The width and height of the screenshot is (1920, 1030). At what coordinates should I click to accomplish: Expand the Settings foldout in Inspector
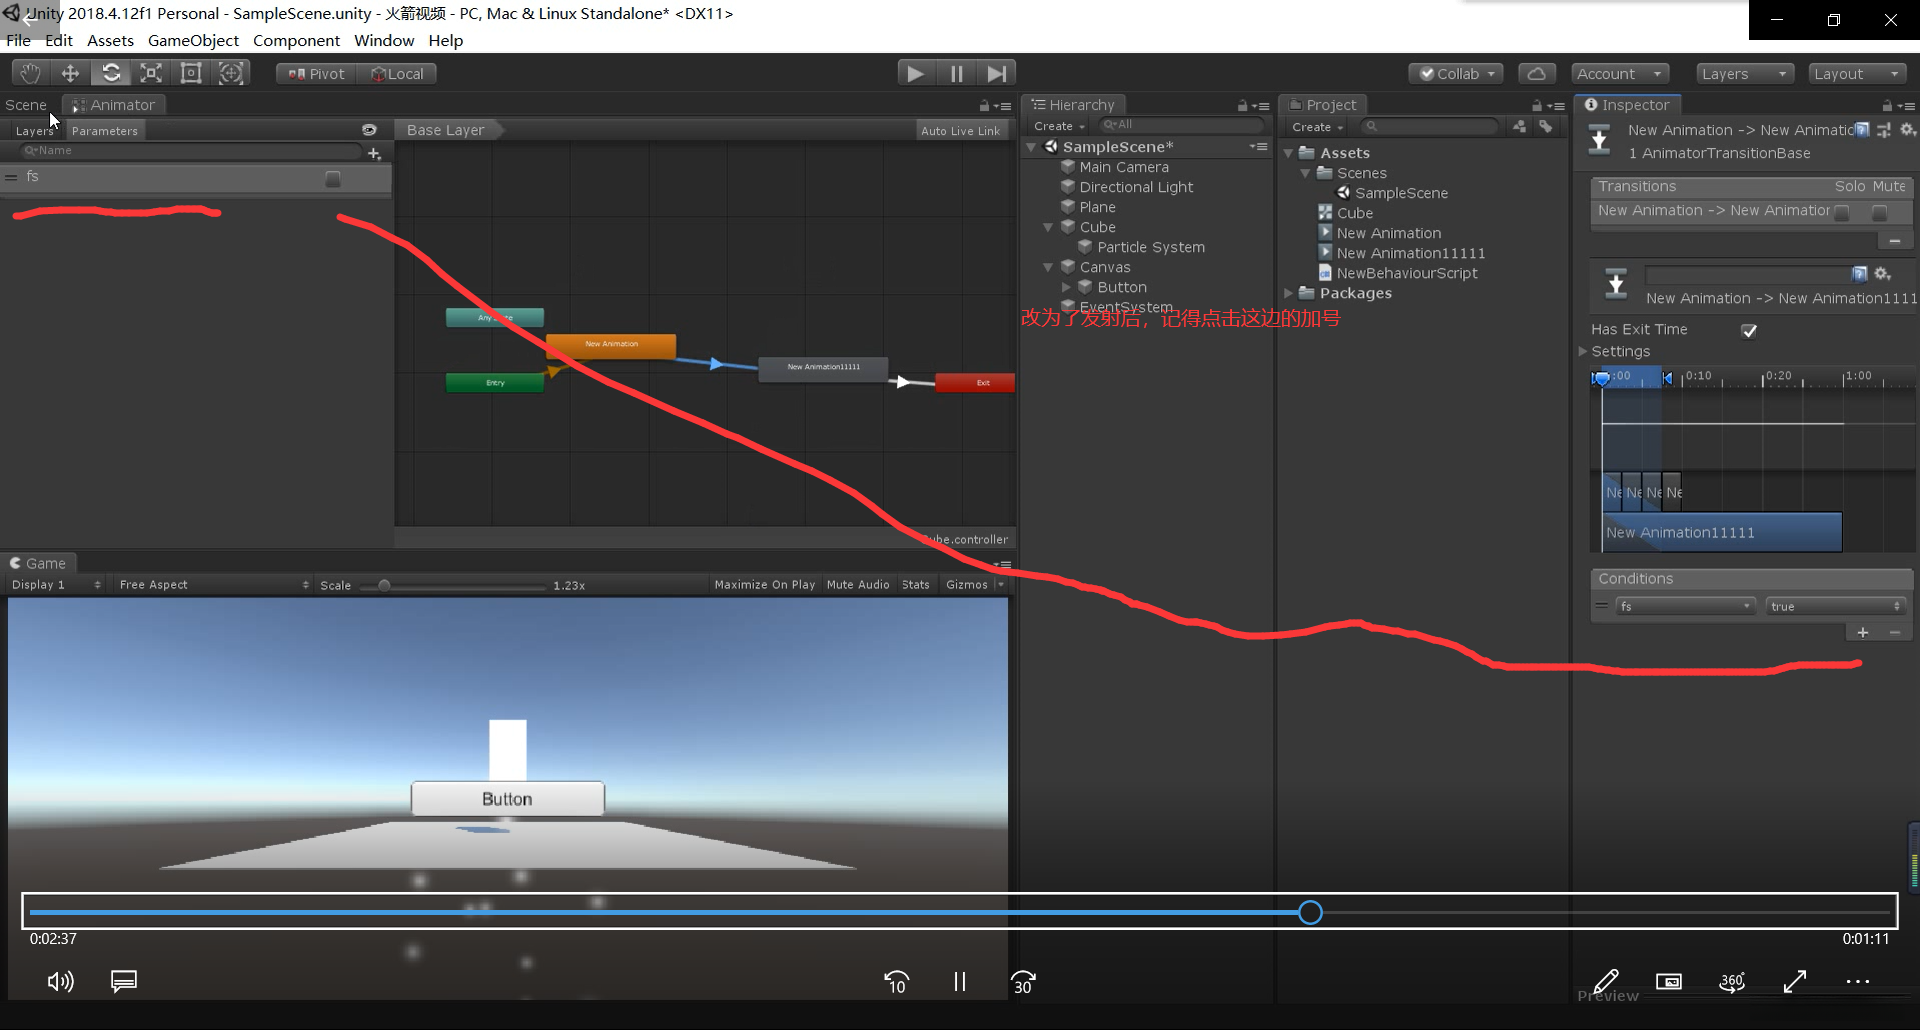click(1583, 351)
